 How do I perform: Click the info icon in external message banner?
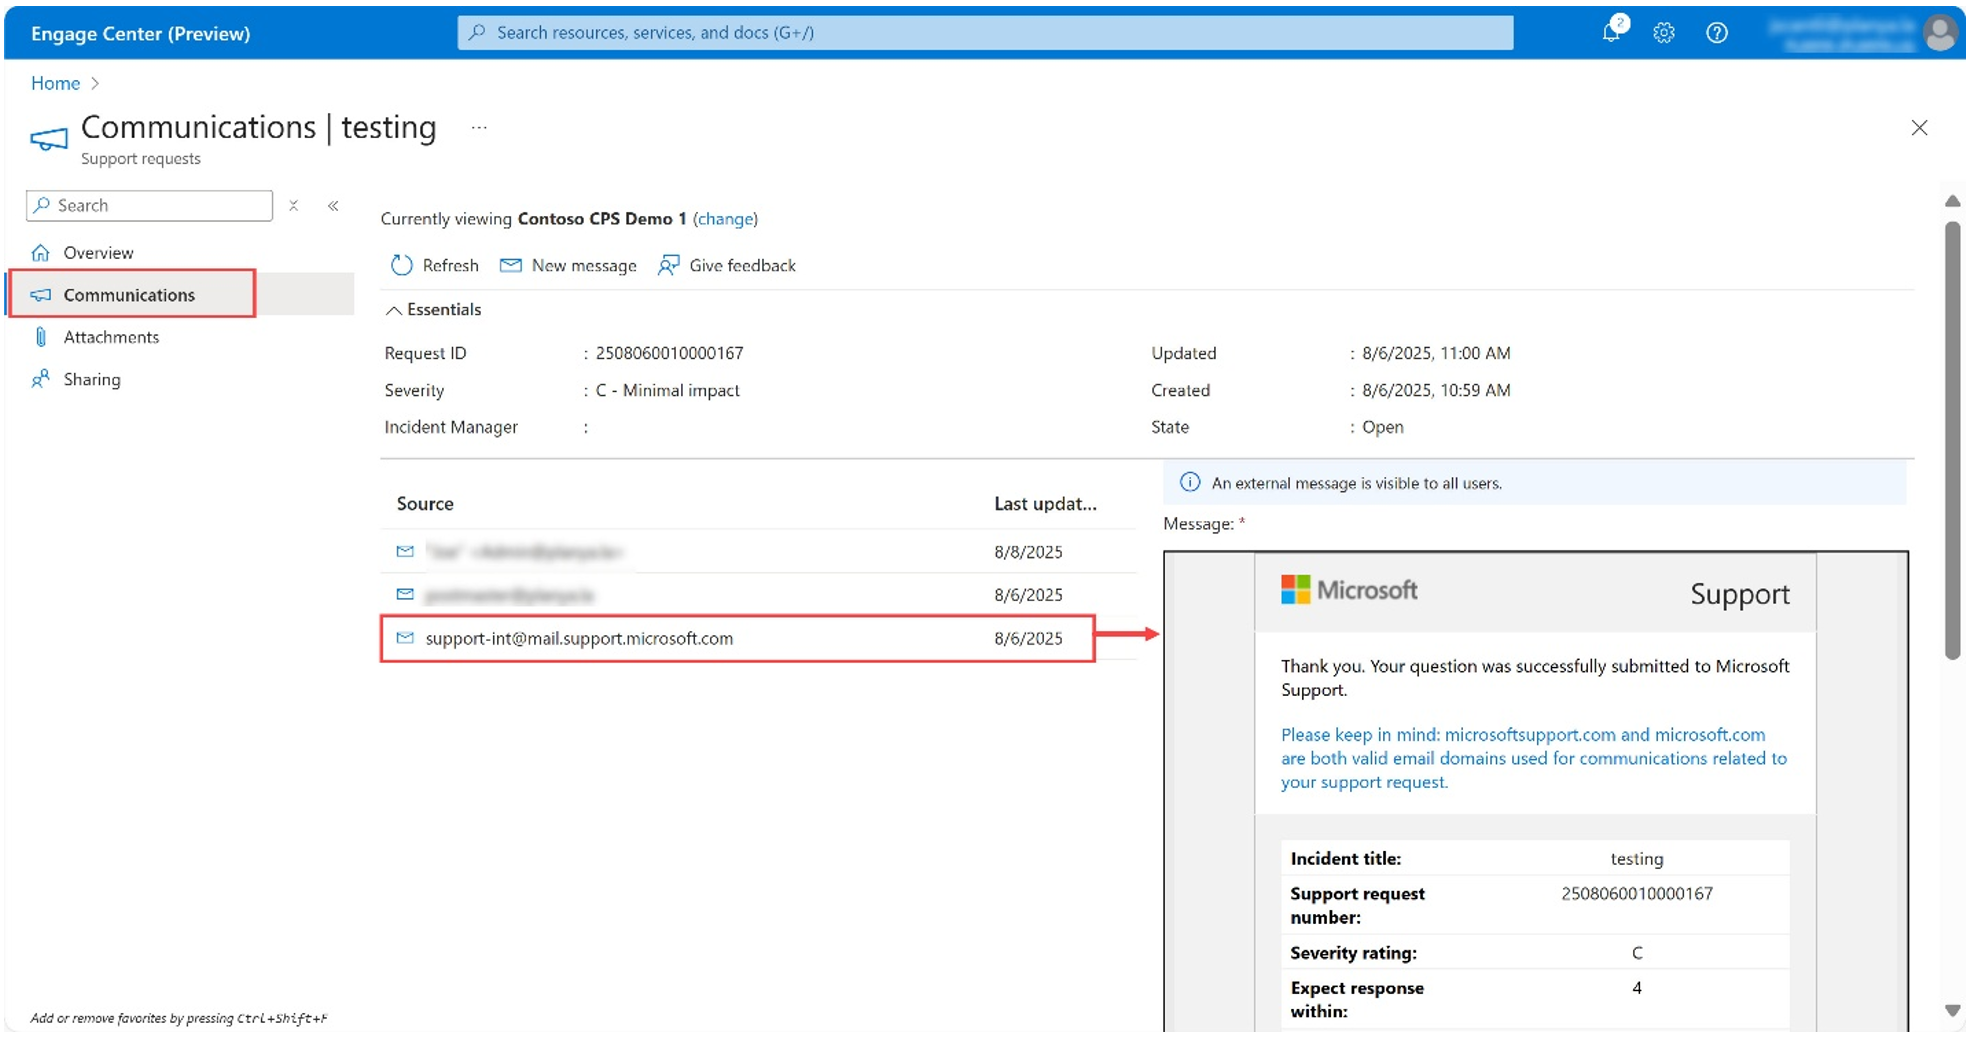coord(1189,483)
